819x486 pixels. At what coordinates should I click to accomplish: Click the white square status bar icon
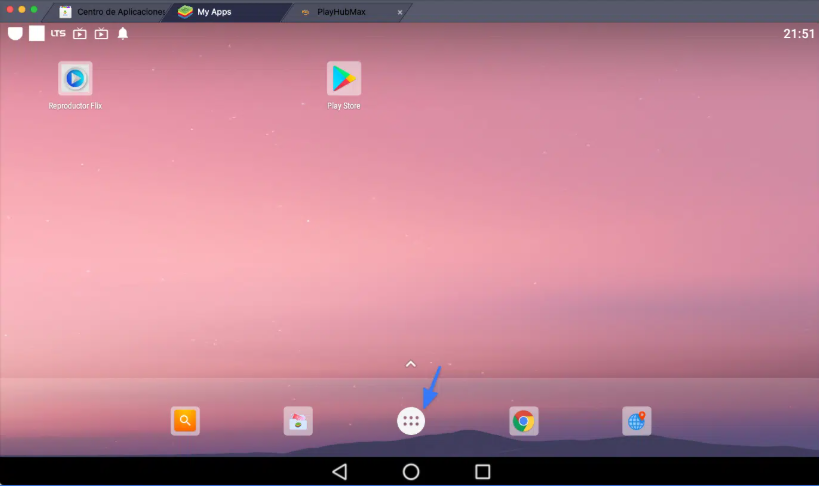pyautogui.click(x=36, y=34)
